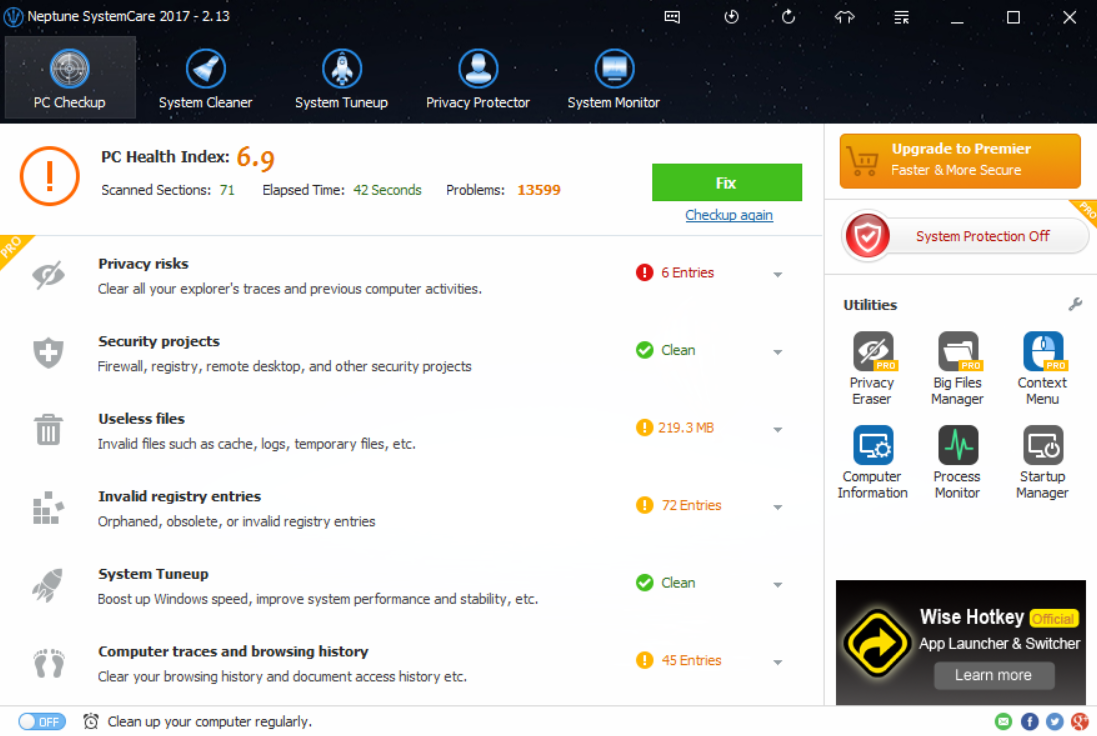This screenshot has width=1097, height=736.
Task: Expand the Useless files dropdown arrow
Action: click(778, 430)
